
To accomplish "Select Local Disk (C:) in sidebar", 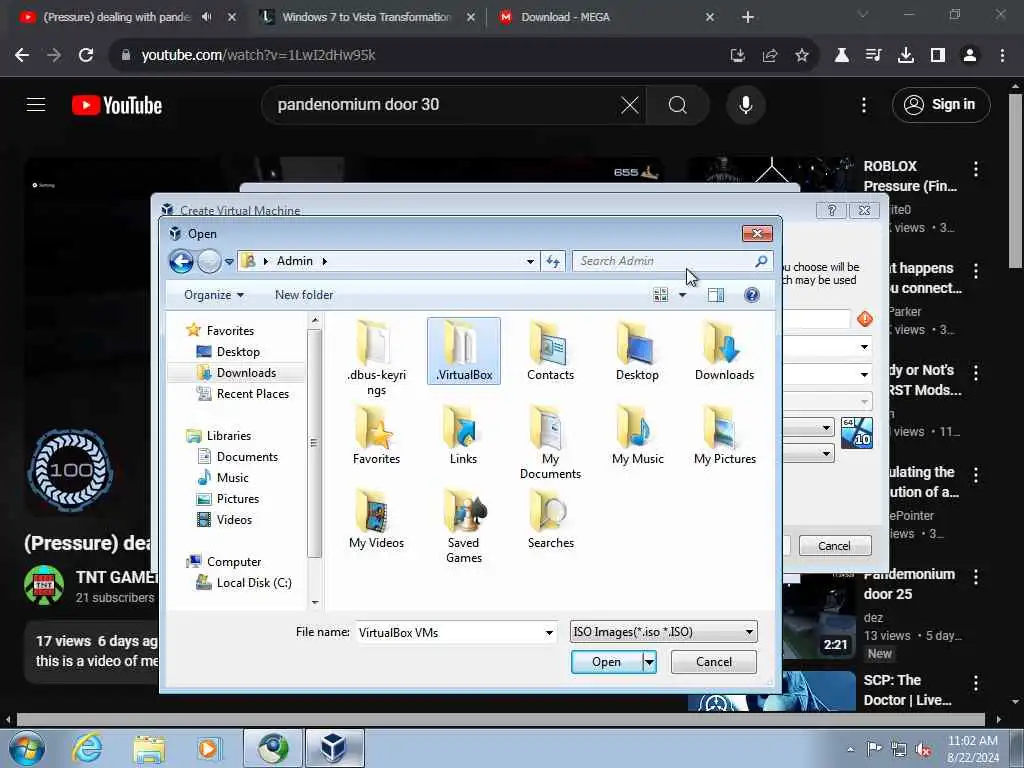I will tap(254, 583).
